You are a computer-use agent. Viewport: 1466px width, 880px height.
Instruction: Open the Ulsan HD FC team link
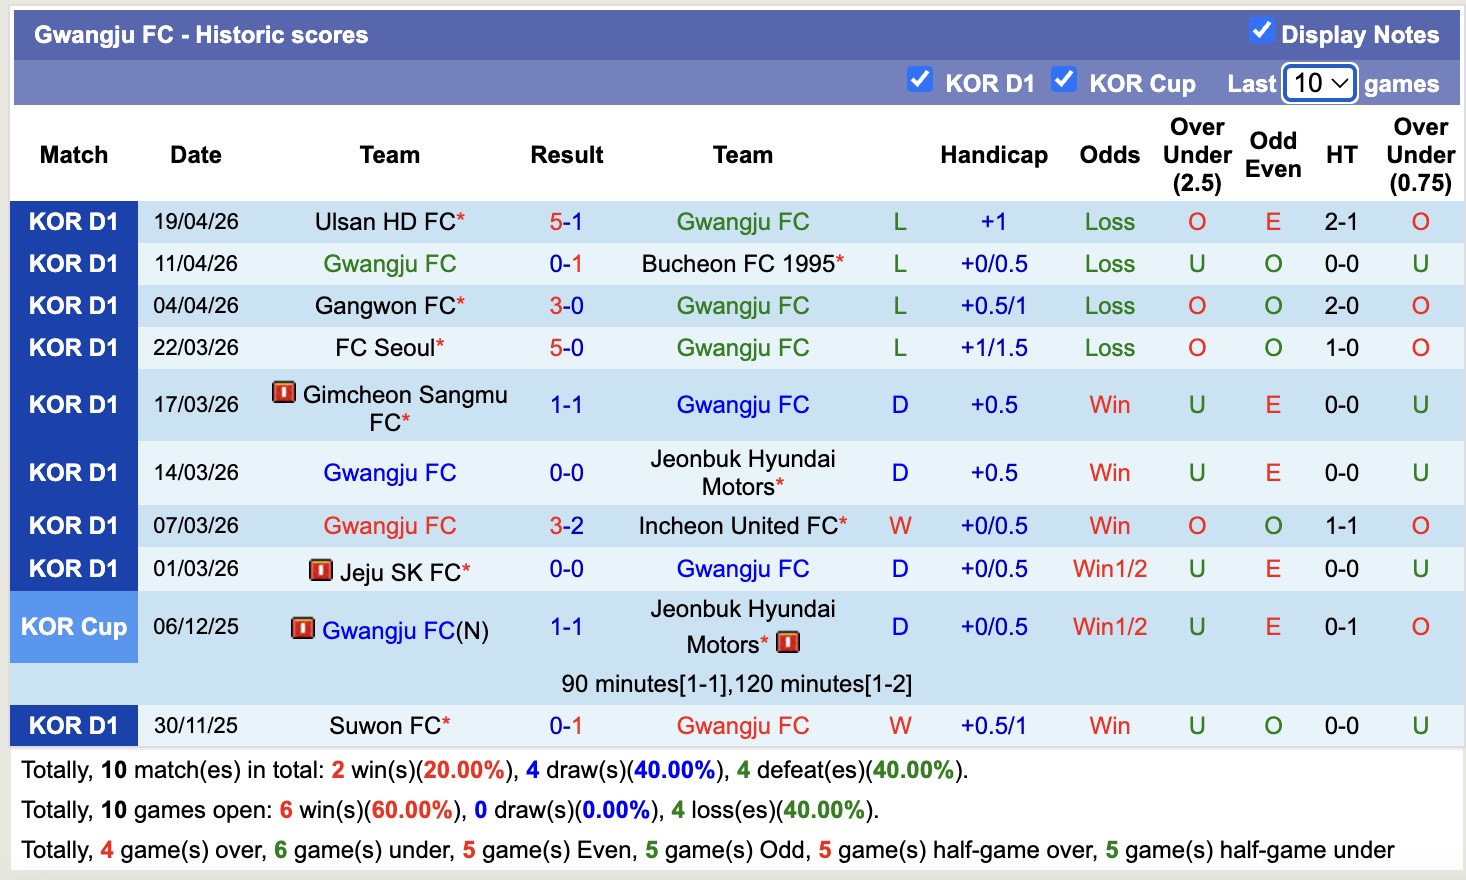click(x=382, y=221)
